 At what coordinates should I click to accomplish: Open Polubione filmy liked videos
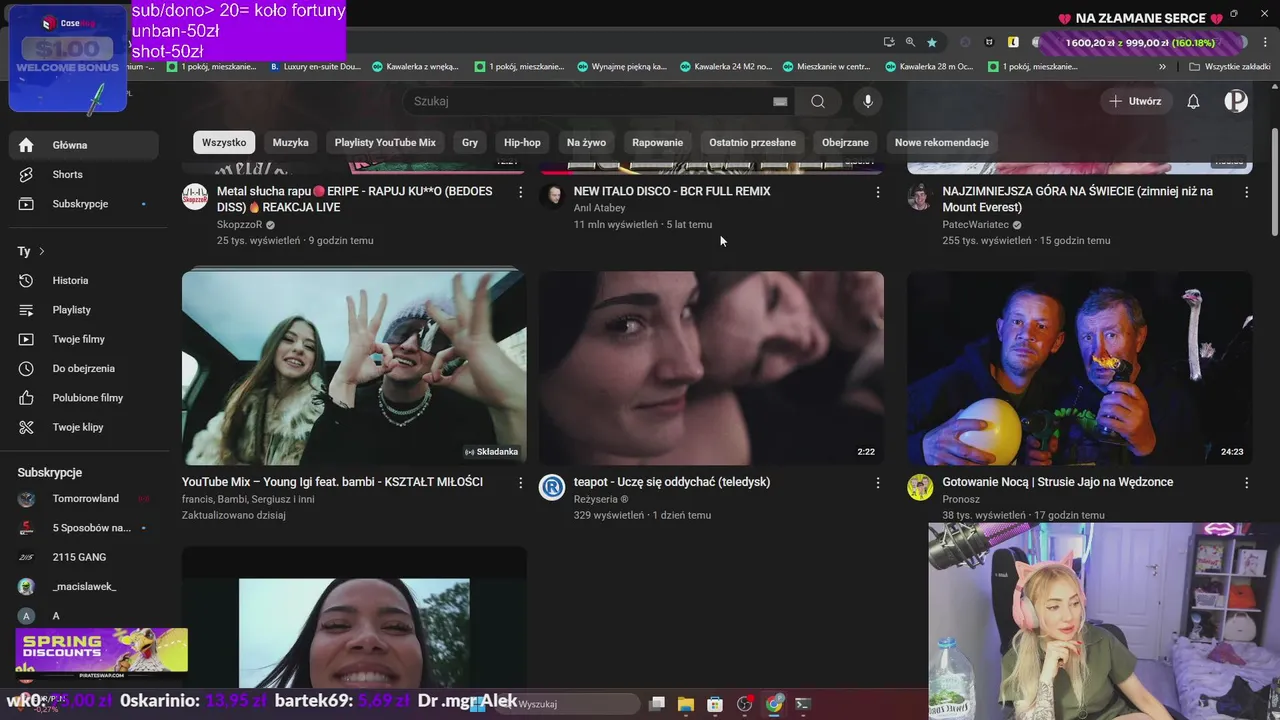pyautogui.click(x=84, y=398)
